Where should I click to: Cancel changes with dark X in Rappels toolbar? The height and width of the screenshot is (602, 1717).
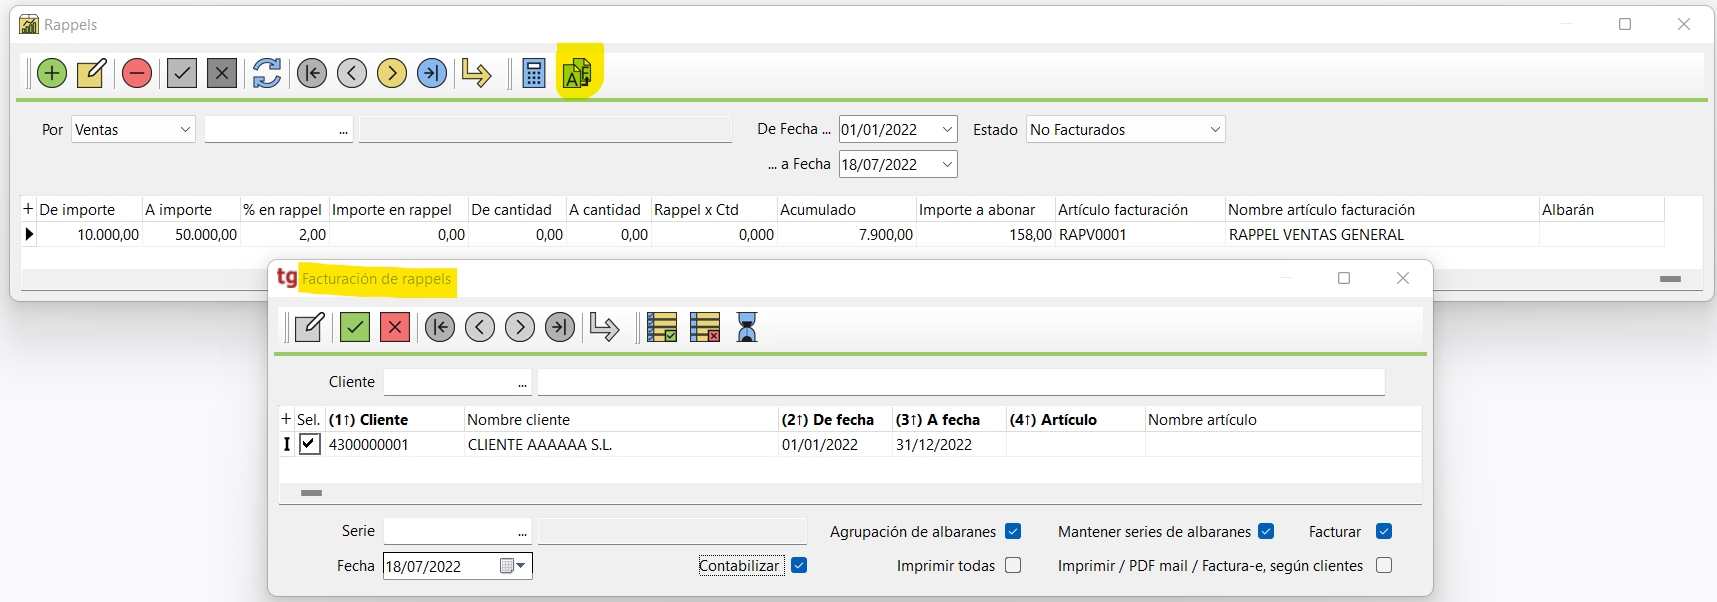pos(222,73)
